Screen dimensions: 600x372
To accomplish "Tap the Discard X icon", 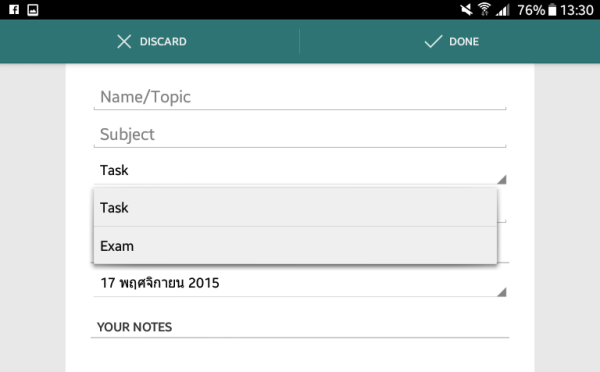I will [x=124, y=41].
